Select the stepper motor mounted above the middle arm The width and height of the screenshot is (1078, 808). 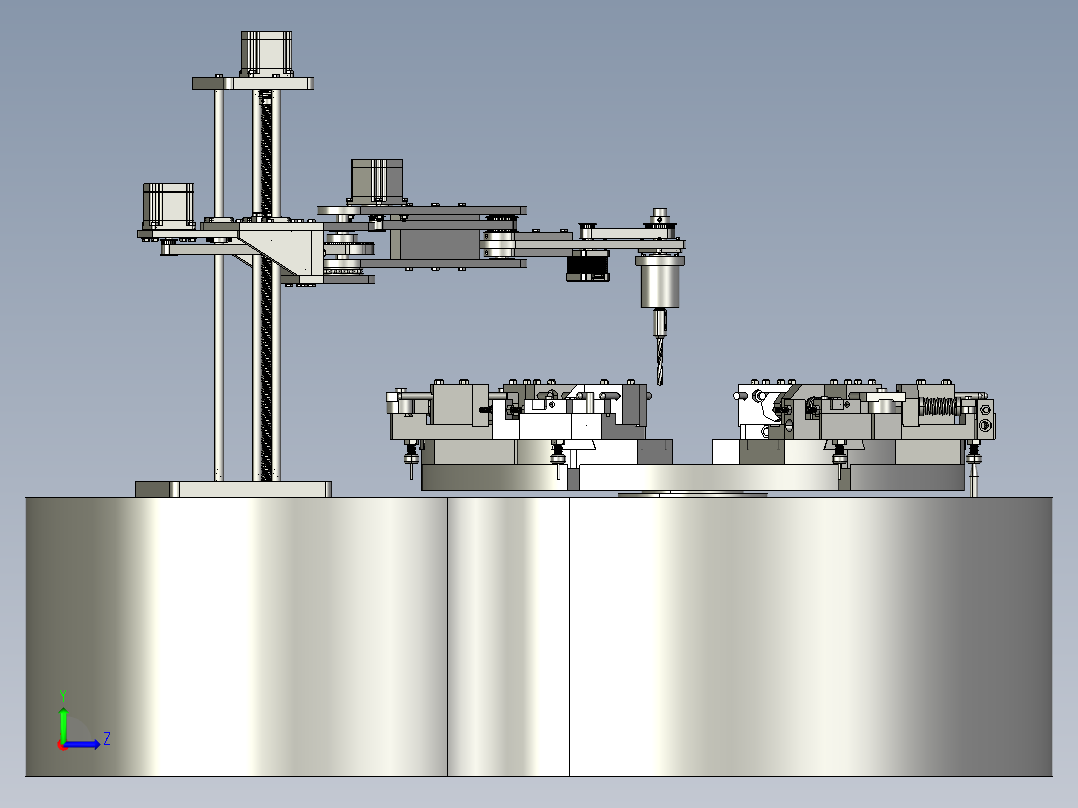pyautogui.click(x=377, y=181)
